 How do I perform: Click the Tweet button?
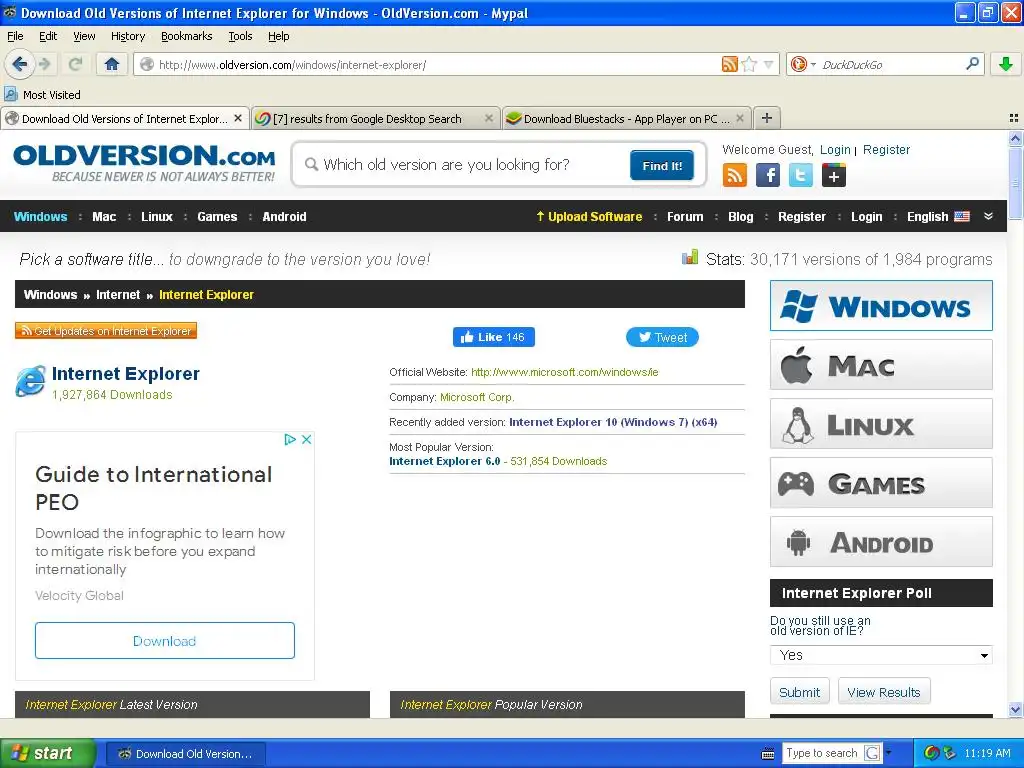[662, 337]
